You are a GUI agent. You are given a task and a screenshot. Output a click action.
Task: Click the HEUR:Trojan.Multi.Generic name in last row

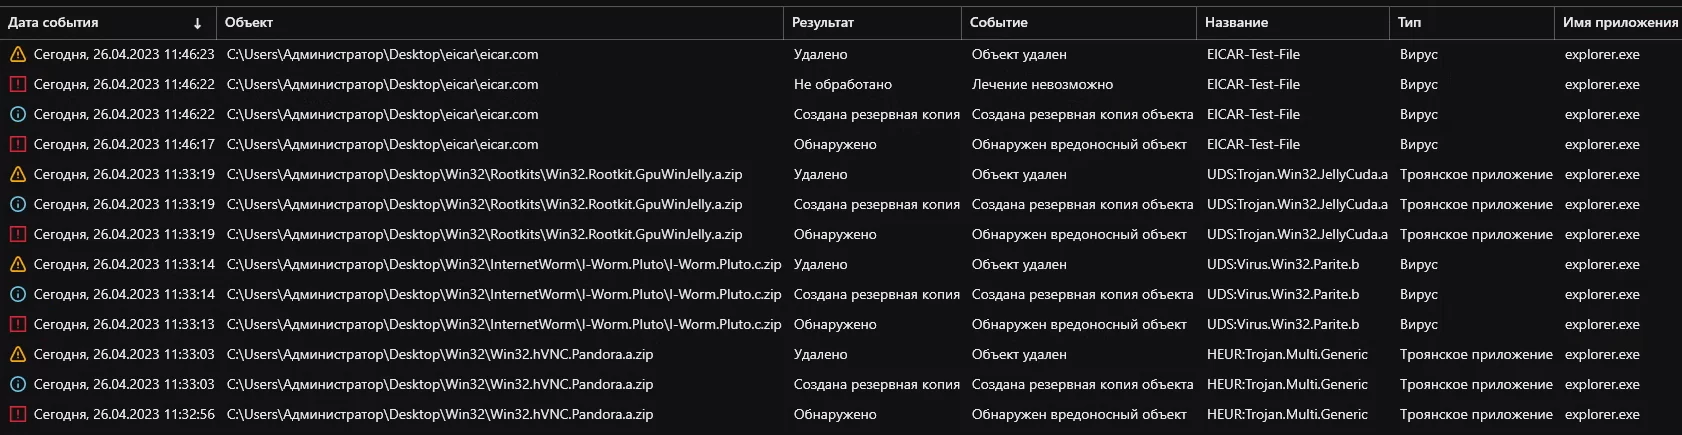click(x=1287, y=414)
